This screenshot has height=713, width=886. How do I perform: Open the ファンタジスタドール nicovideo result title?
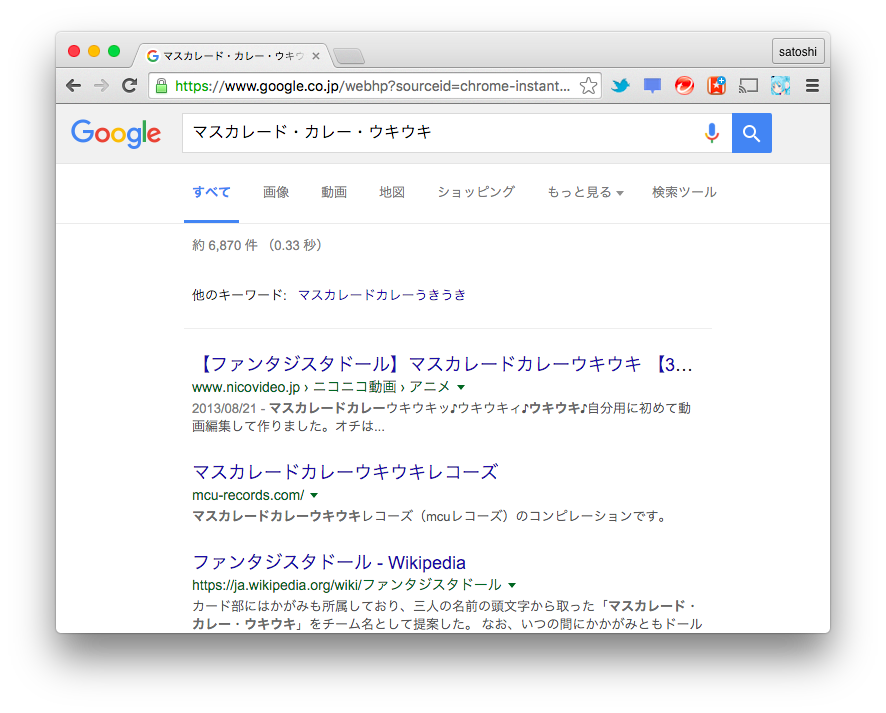[x=443, y=364]
